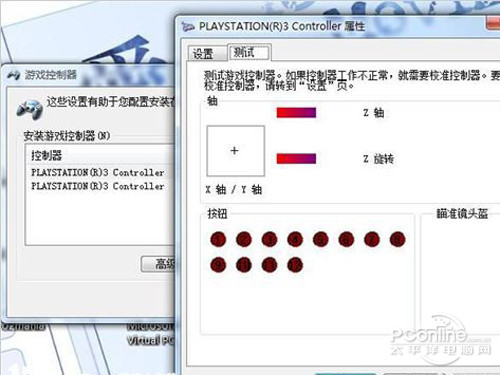Select the lower PLAYSTATION(R)3 Controller list row
Viewport: 500px width, 375px height.
pos(98,186)
